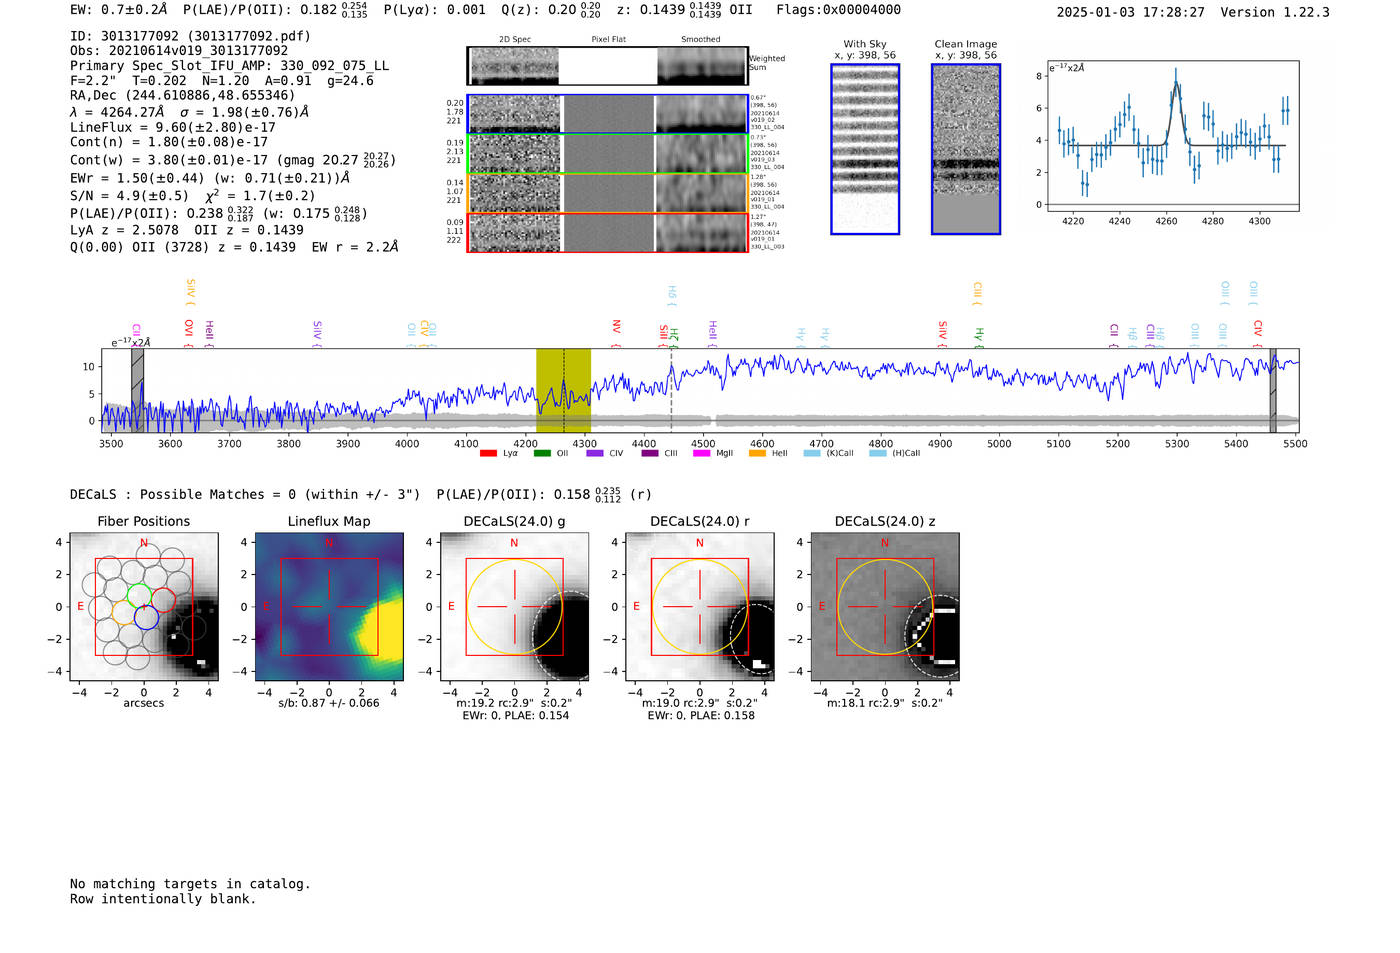This screenshot has width=1400, height=953.
Task: Click the 'EWr: 0, PLAE: 0.154' caption
Action: [x=515, y=716]
